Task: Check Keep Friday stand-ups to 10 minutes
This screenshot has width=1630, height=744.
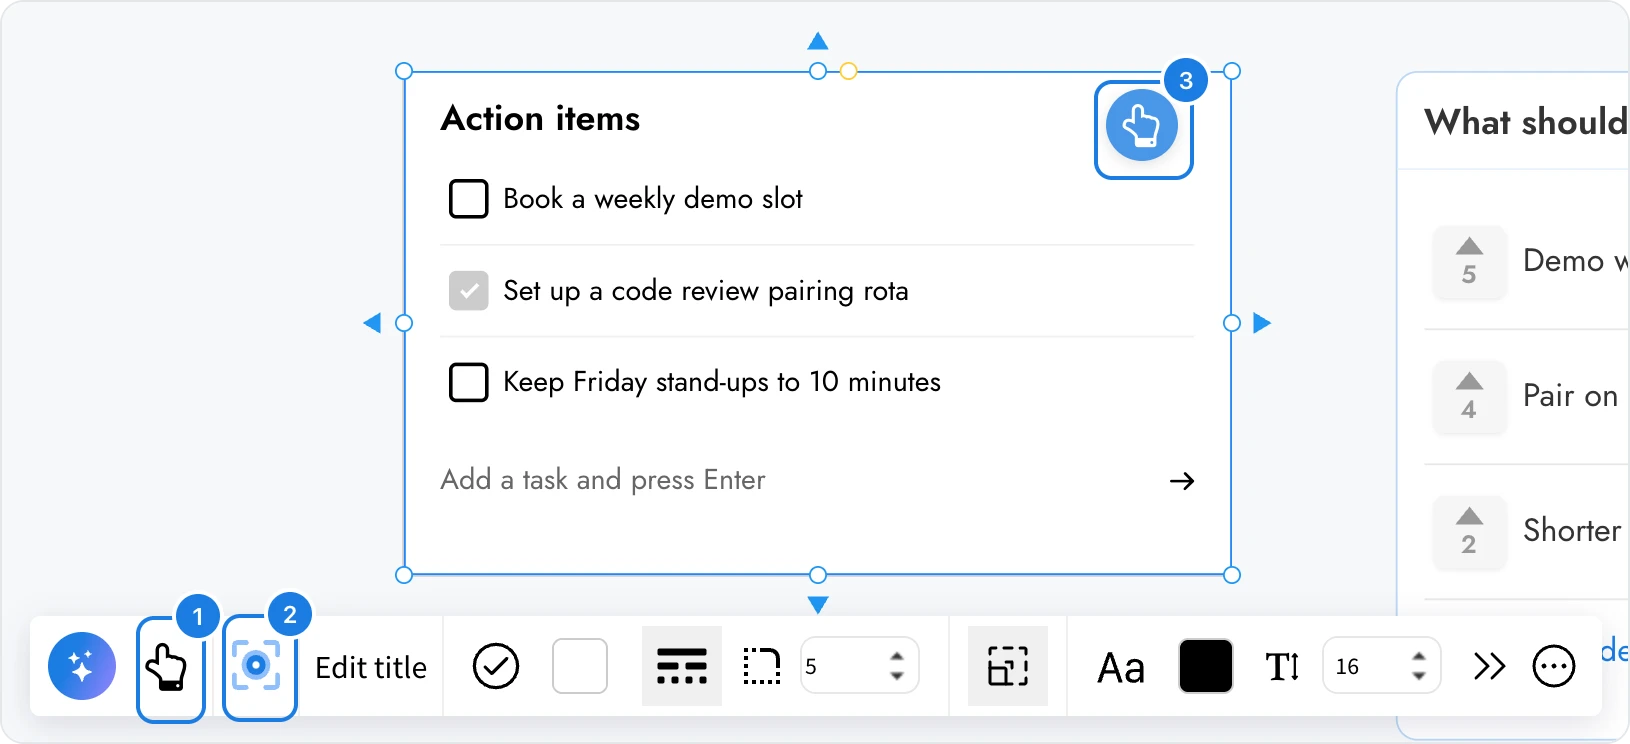Action: click(x=468, y=382)
